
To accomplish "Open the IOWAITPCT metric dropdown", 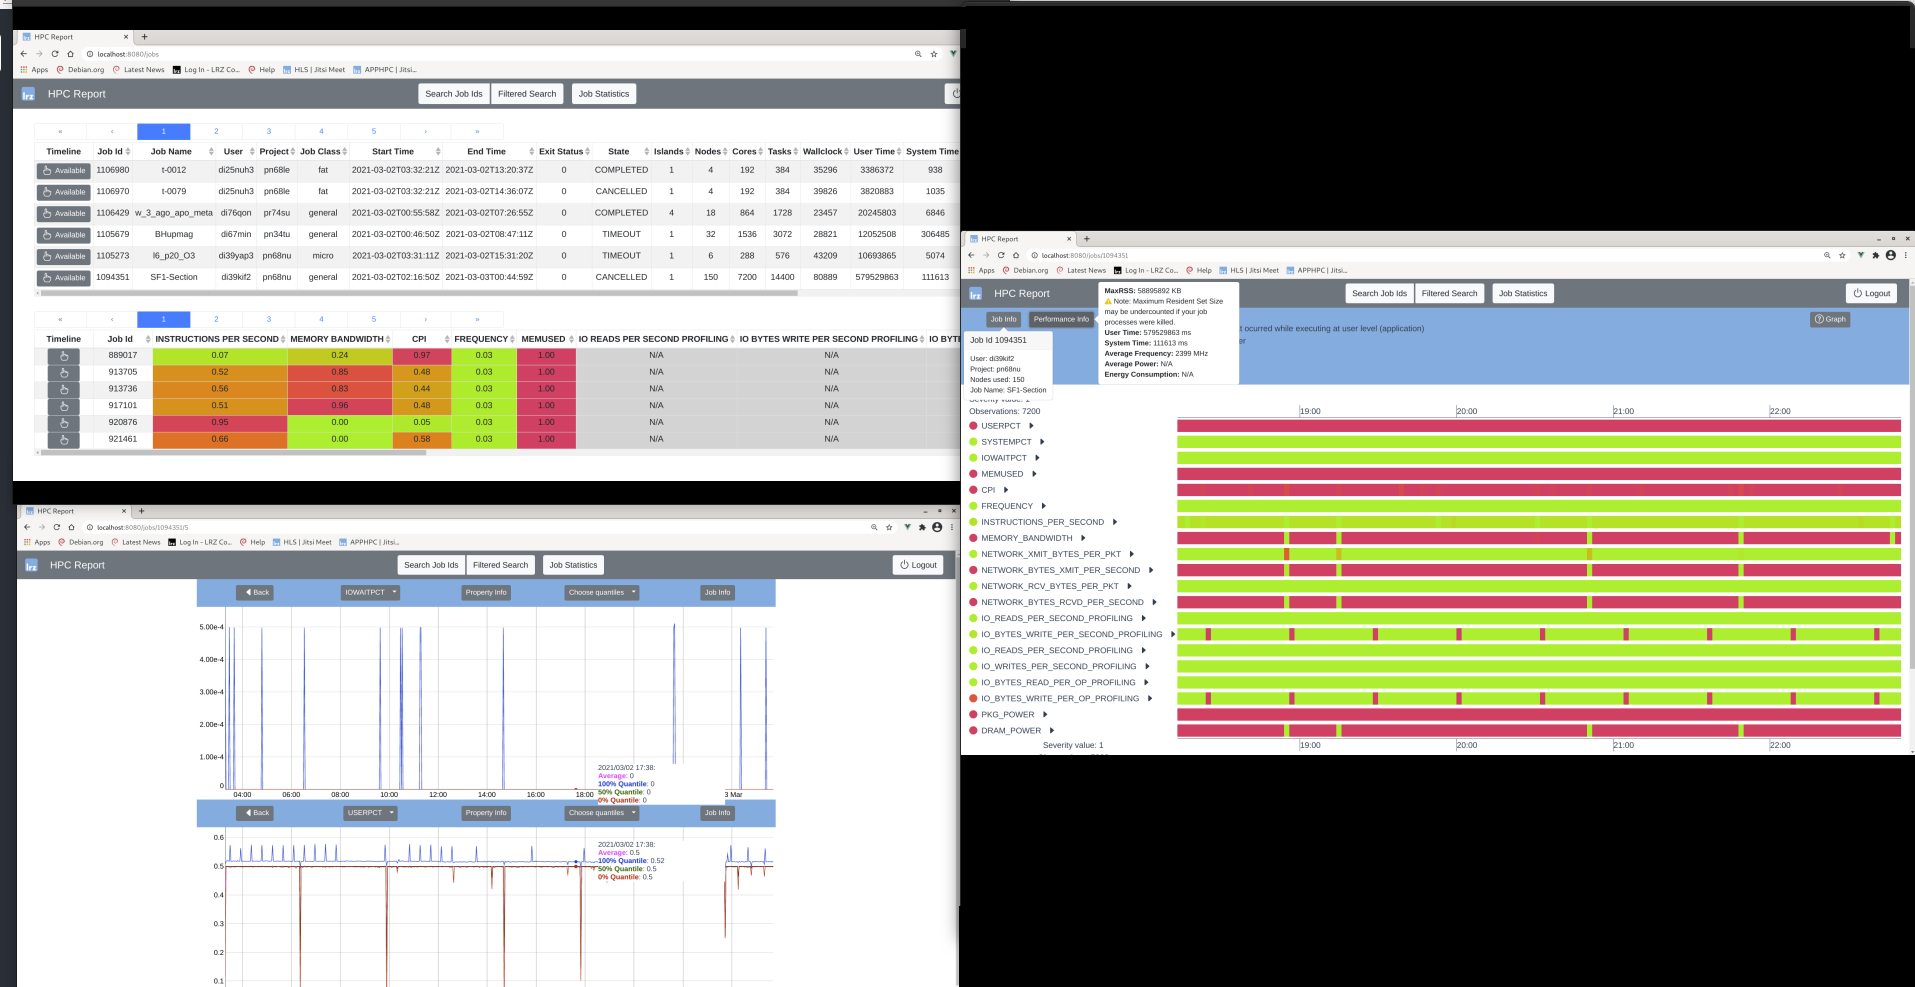I will click(x=370, y=592).
